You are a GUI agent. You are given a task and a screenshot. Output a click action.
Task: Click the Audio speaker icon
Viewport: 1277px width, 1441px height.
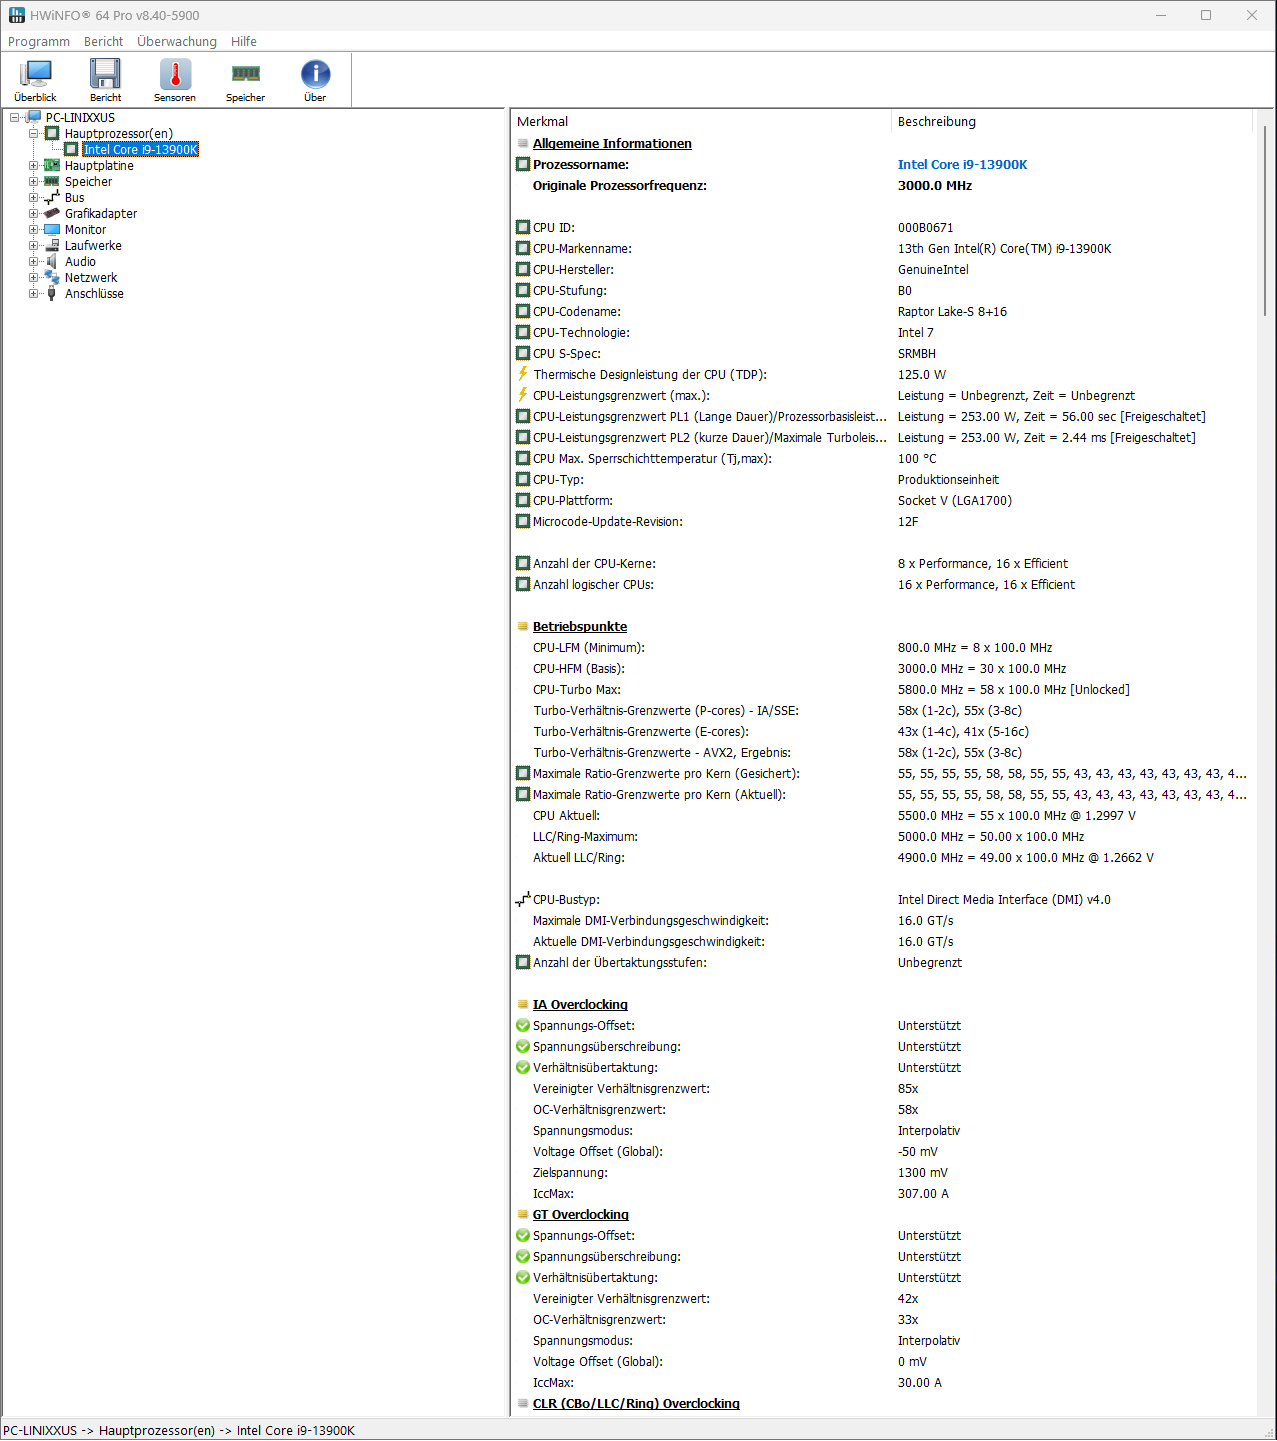point(52,261)
